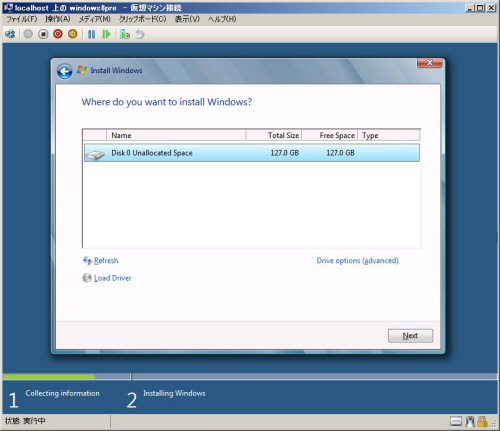500x431 pixels.
Task: Click the Revert arrow toolbar icon
Action: tap(140, 34)
